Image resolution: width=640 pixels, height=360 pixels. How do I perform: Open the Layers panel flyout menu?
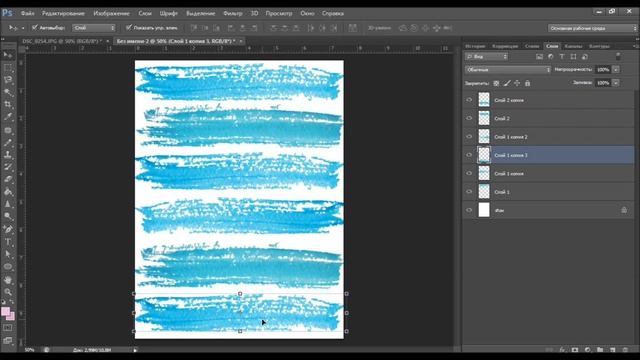point(635,46)
